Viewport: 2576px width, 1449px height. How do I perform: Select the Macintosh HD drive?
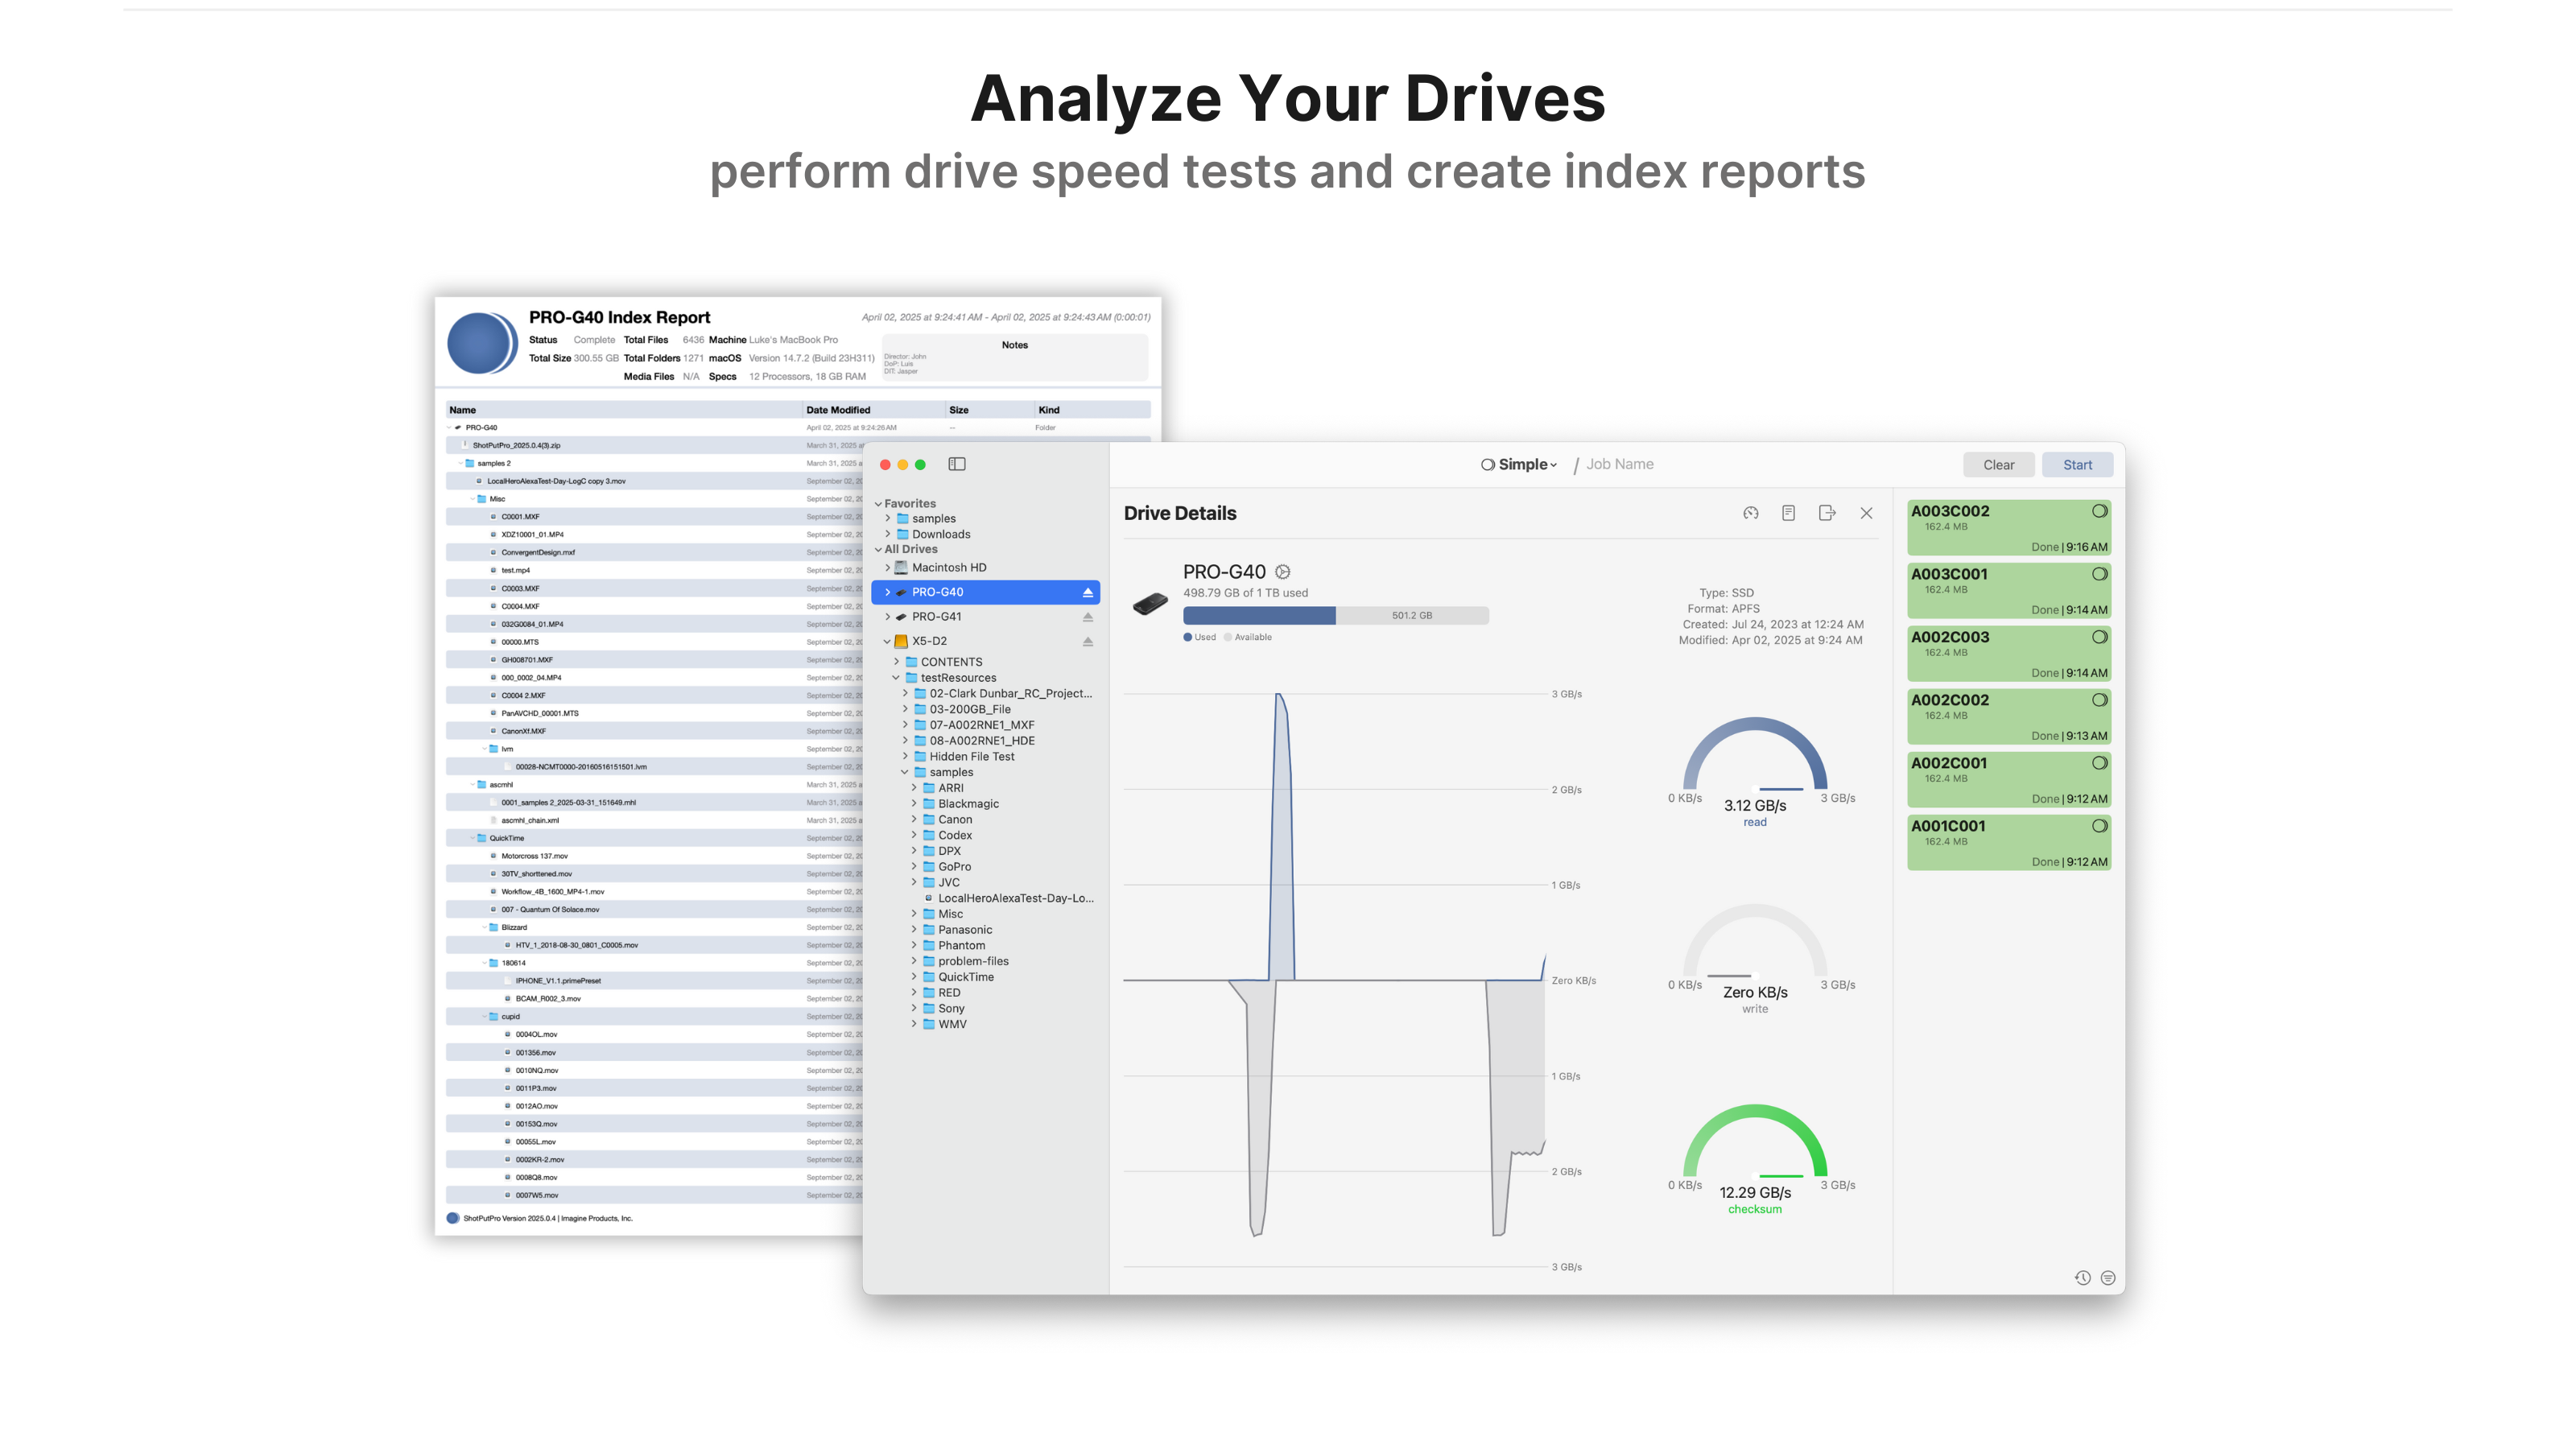948,567
